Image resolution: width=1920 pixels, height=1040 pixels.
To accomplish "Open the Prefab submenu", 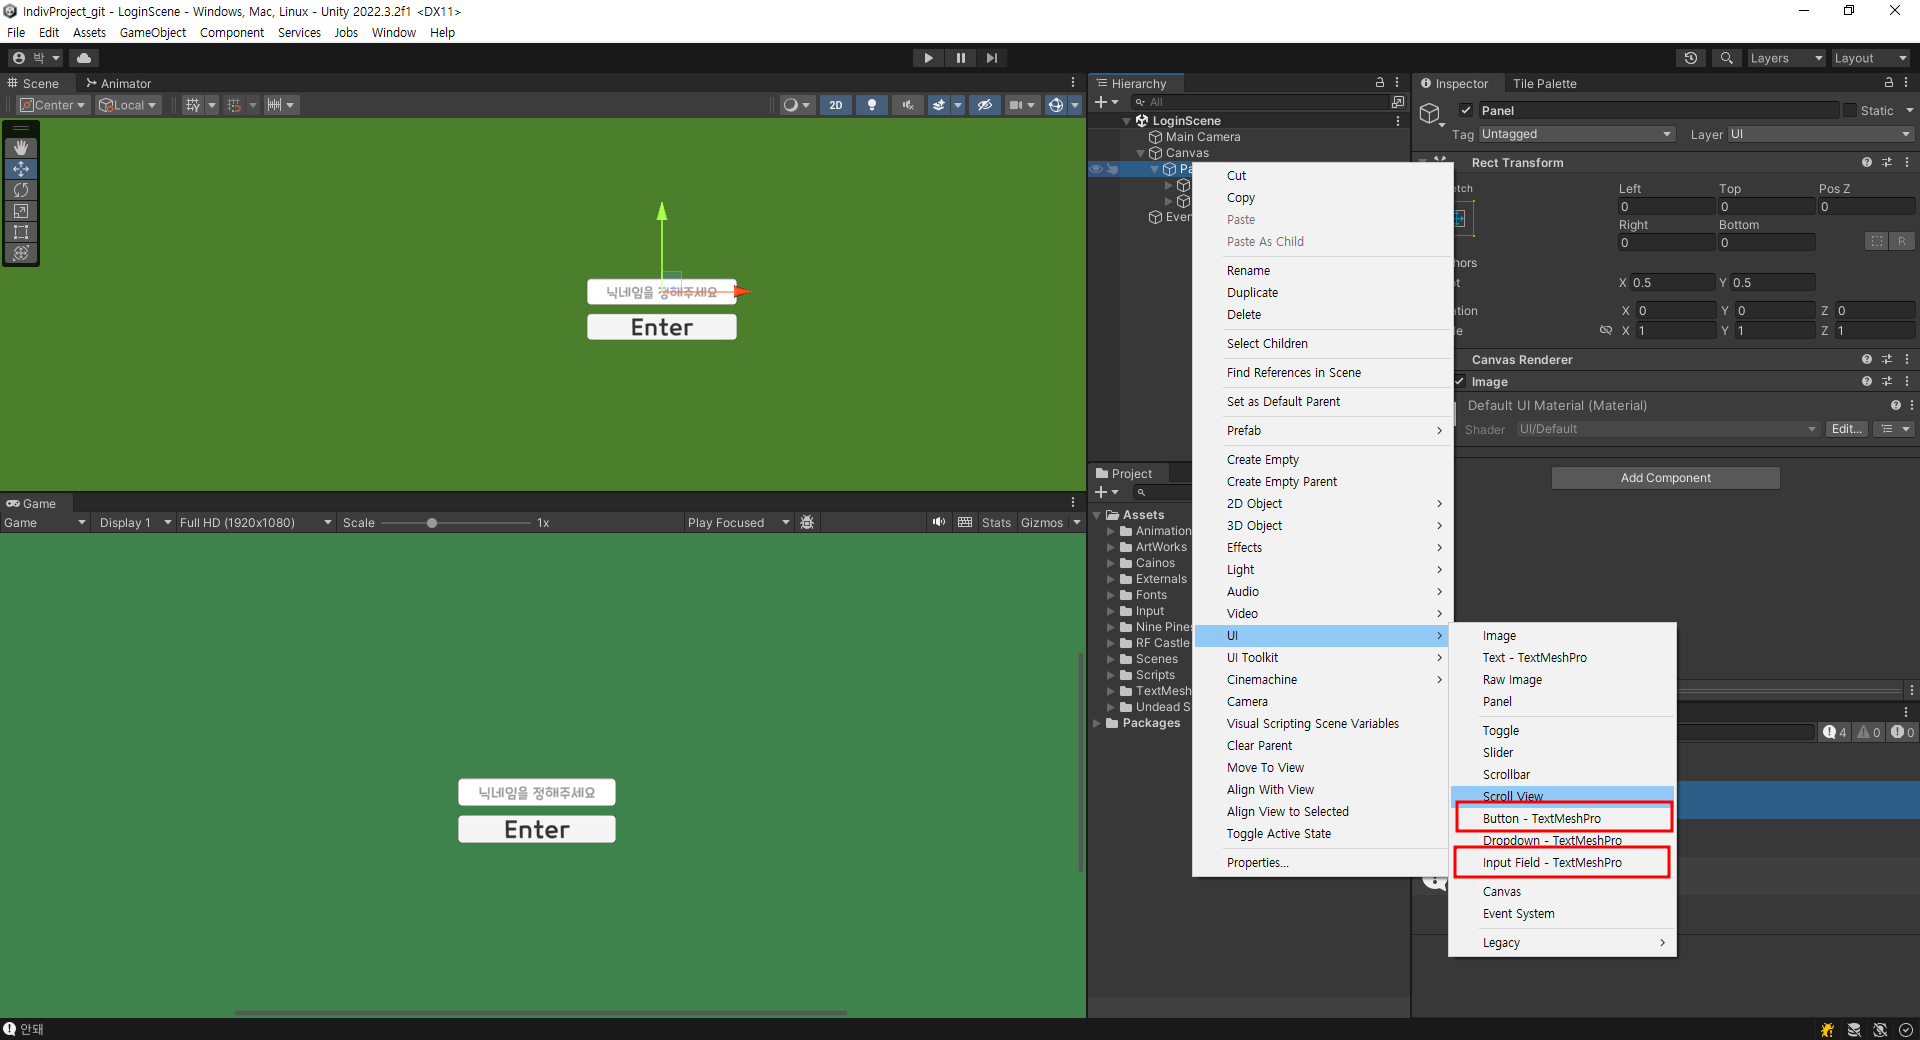I will tap(1322, 430).
